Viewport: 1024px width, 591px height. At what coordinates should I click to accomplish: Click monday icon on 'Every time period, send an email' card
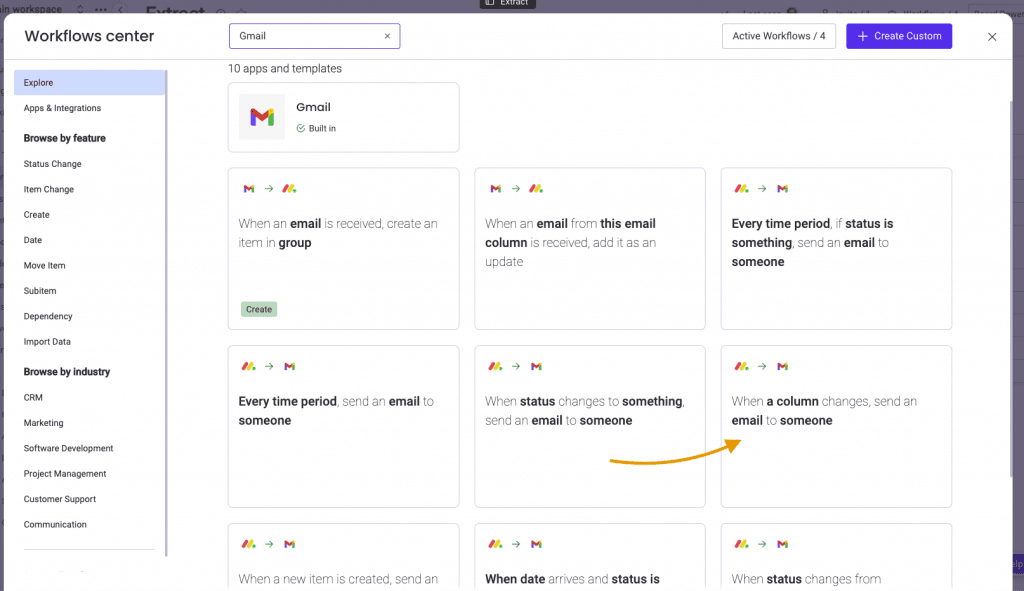(x=249, y=366)
